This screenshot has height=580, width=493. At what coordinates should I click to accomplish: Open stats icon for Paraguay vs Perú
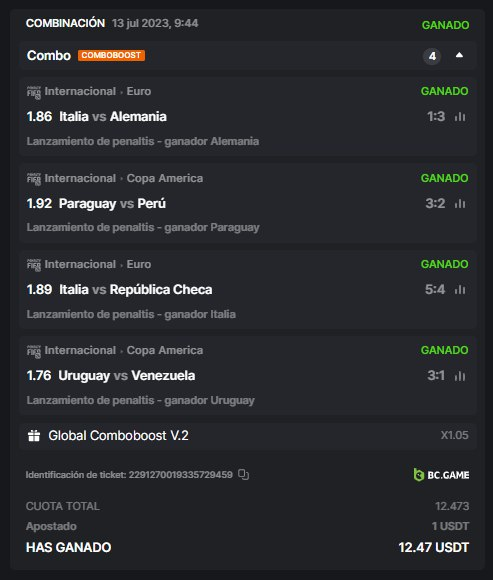click(460, 203)
